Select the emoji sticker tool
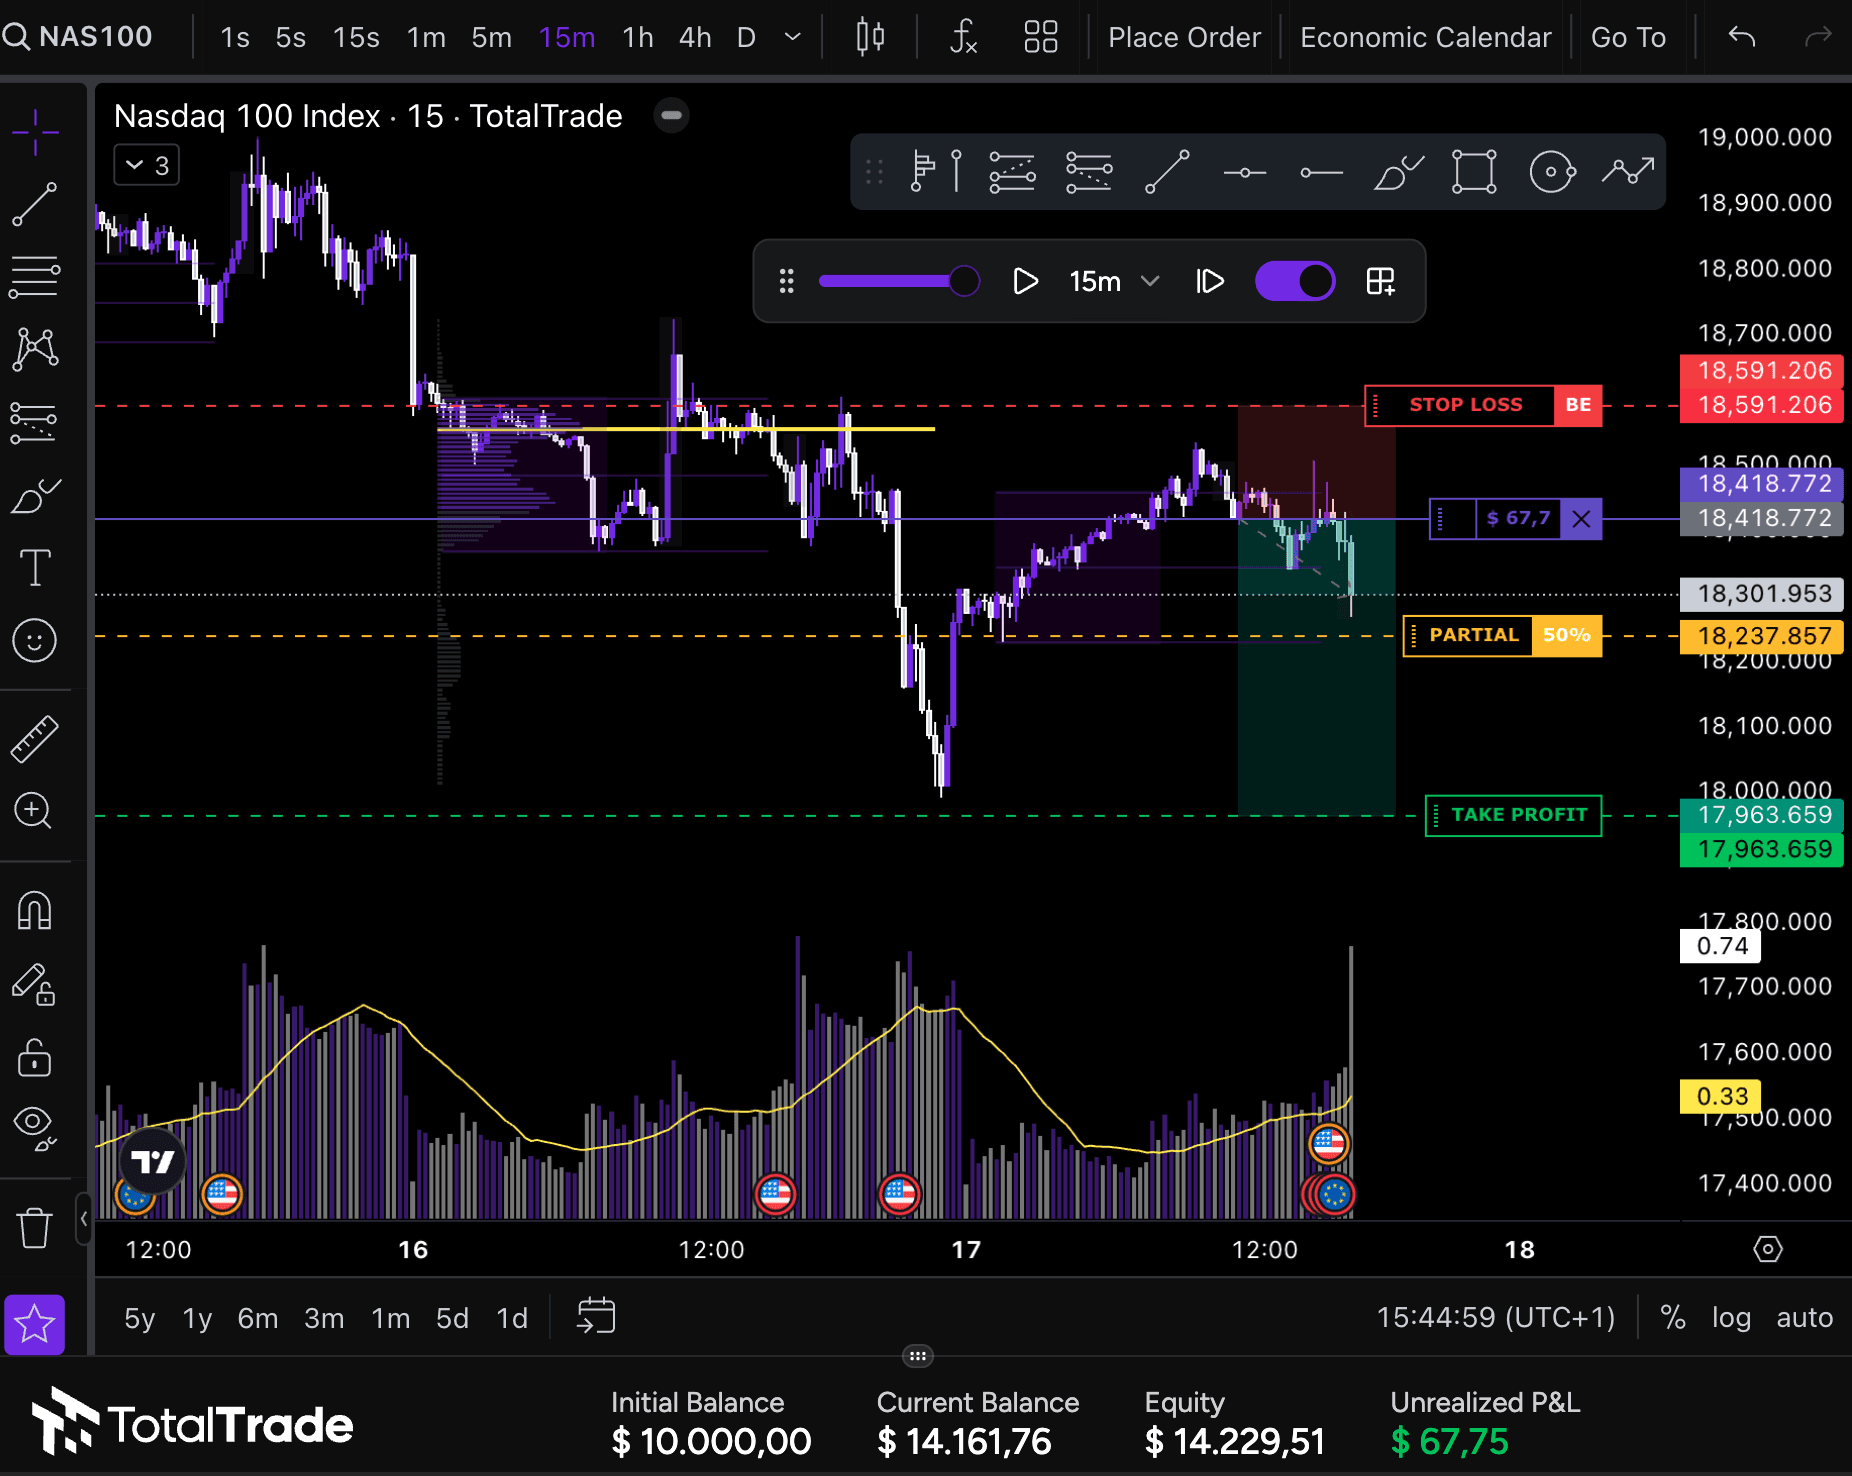This screenshot has height=1476, width=1852. point(35,640)
